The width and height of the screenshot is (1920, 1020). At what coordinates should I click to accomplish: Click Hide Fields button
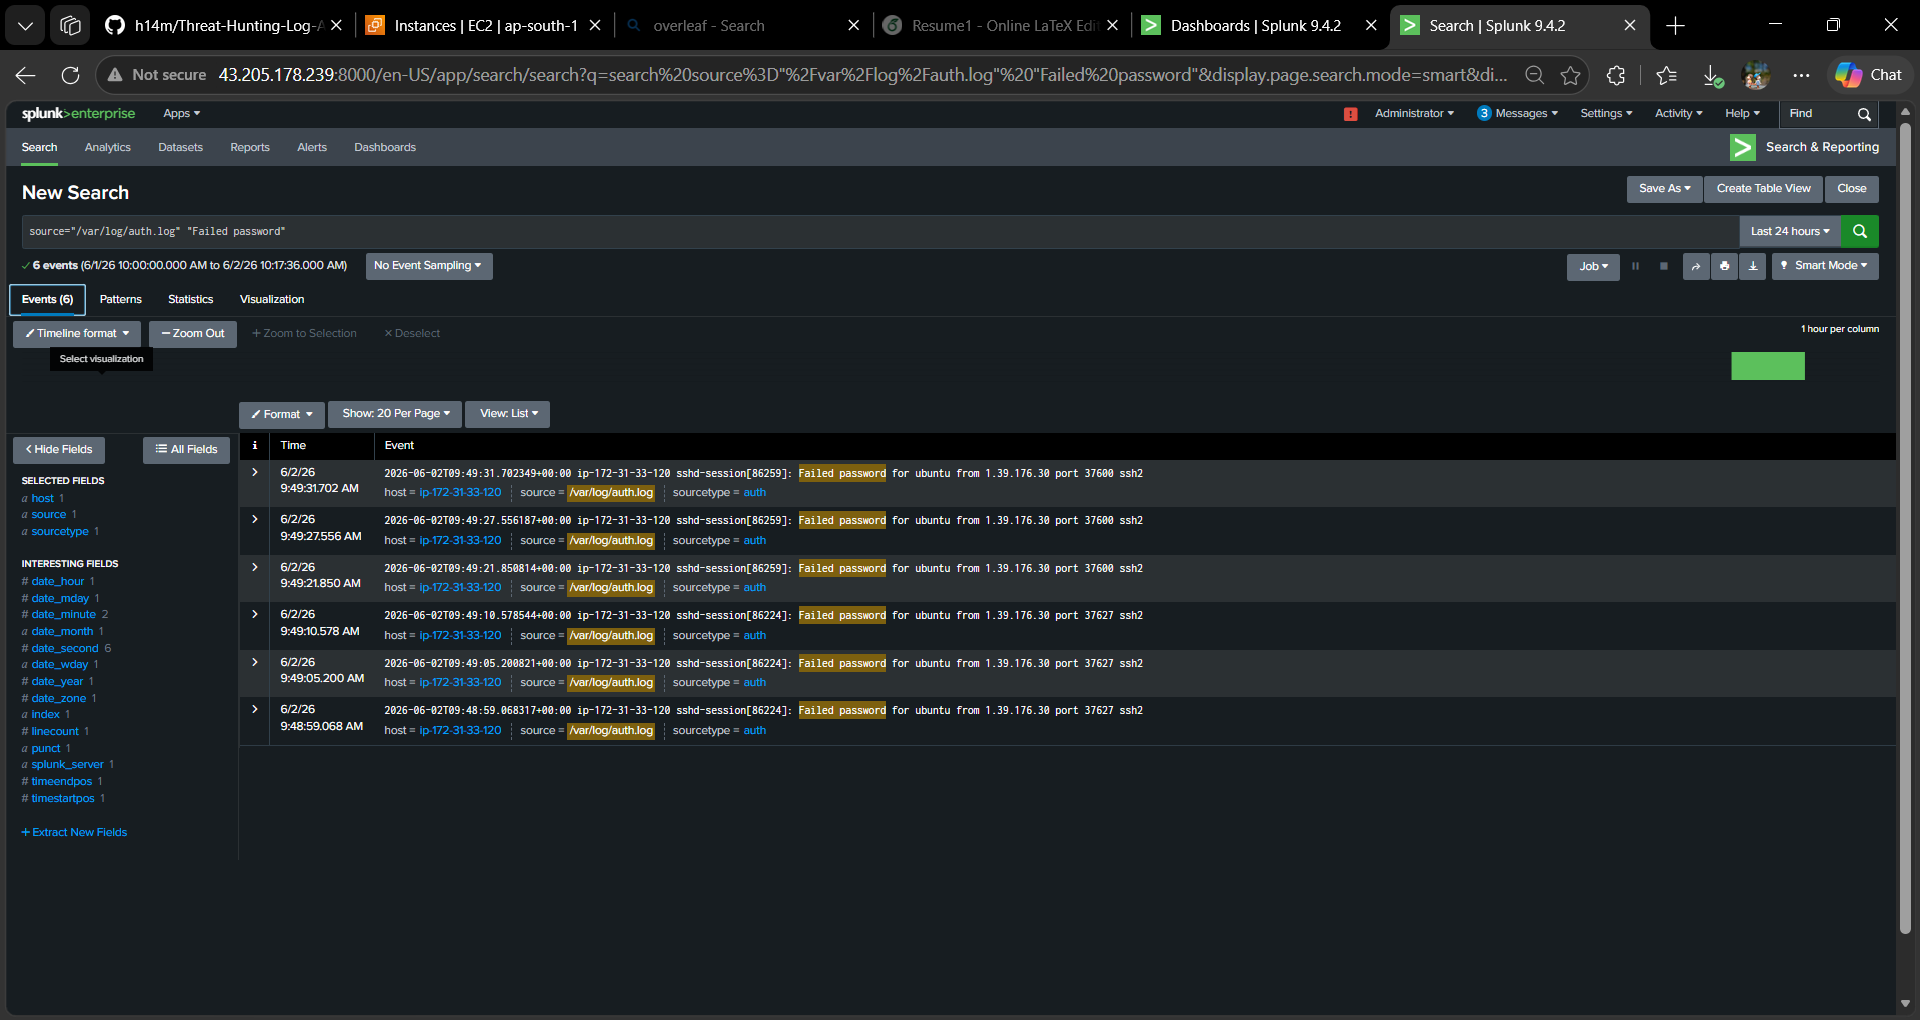pos(59,450)
